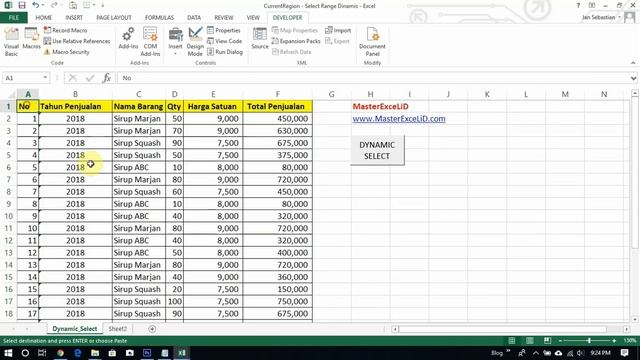Switch to the FORMULAS tab

pyautogui.click(x=159, y=18)
